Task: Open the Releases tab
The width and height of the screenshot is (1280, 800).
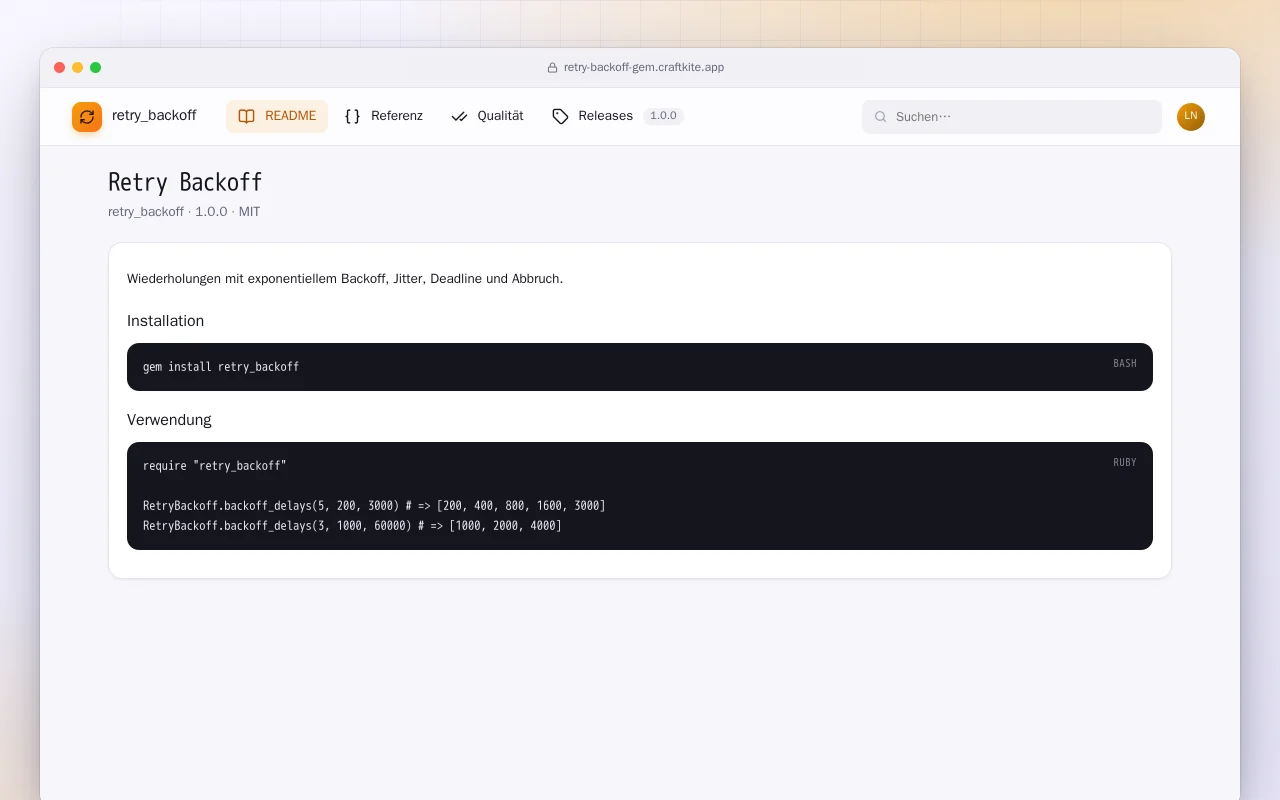Action: coord(617,116)
